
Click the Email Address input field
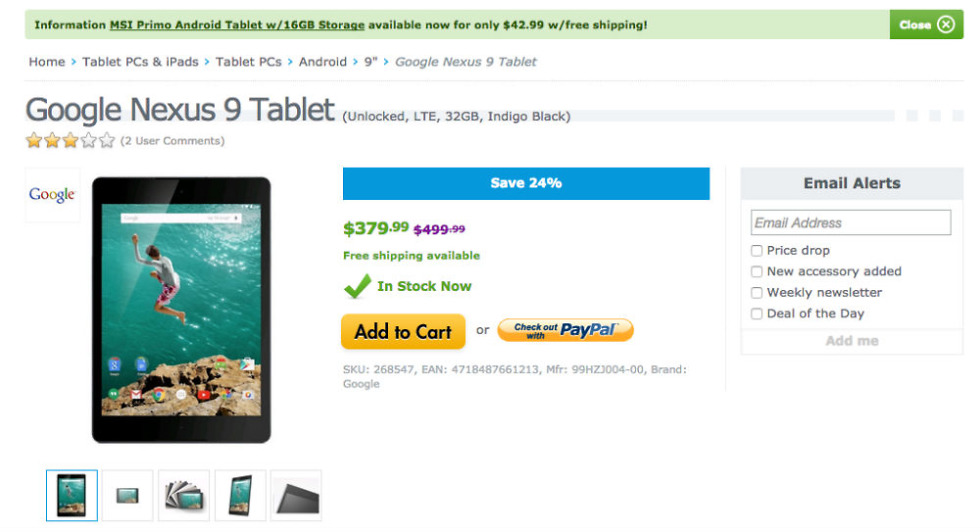pyautogui.click(x=851, y=223)
